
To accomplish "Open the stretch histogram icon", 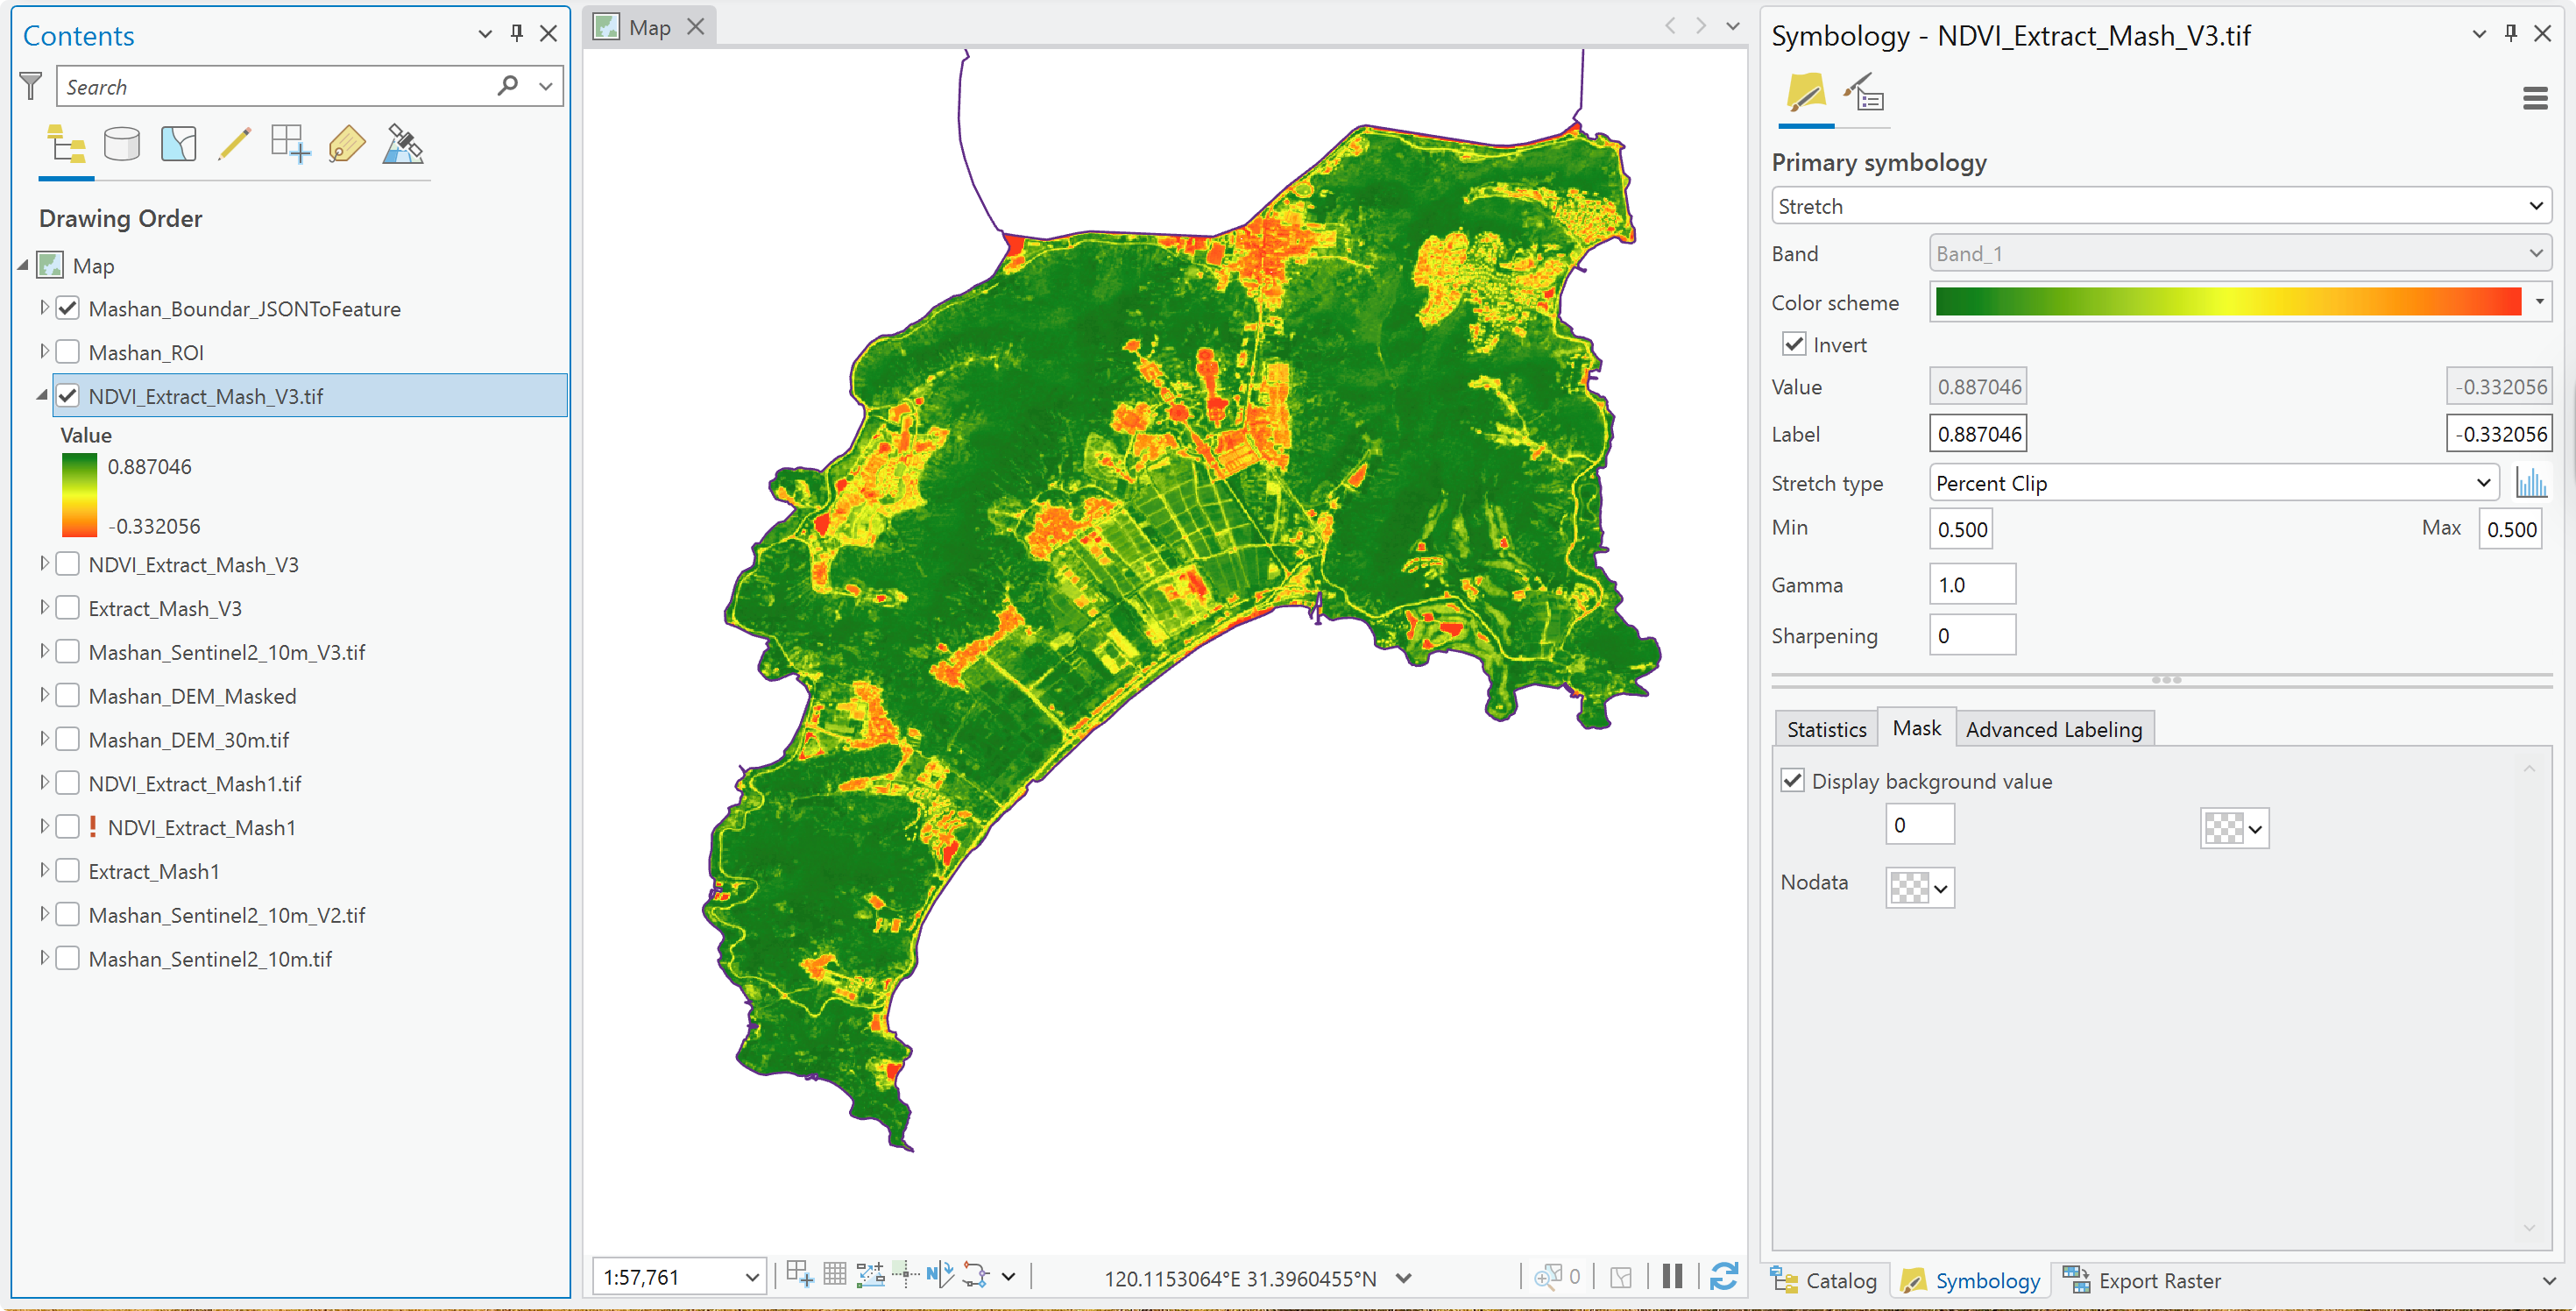I will pyautogui.click(x=2530, y=483).
